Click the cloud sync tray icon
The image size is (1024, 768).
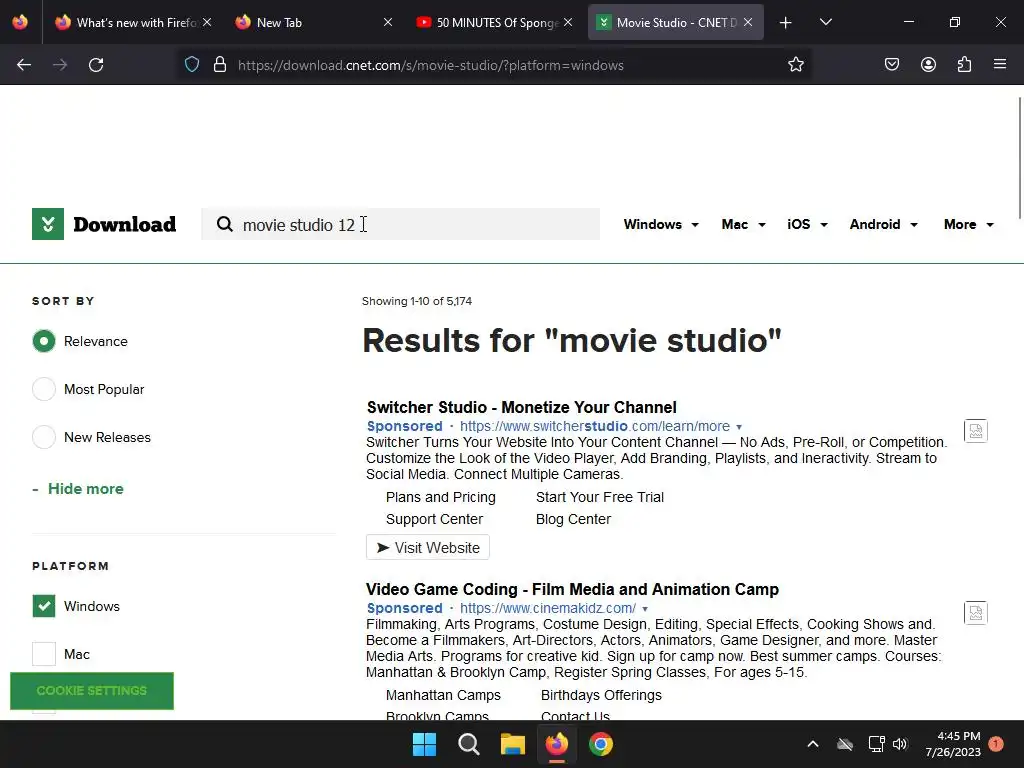(x=845, y=744)
